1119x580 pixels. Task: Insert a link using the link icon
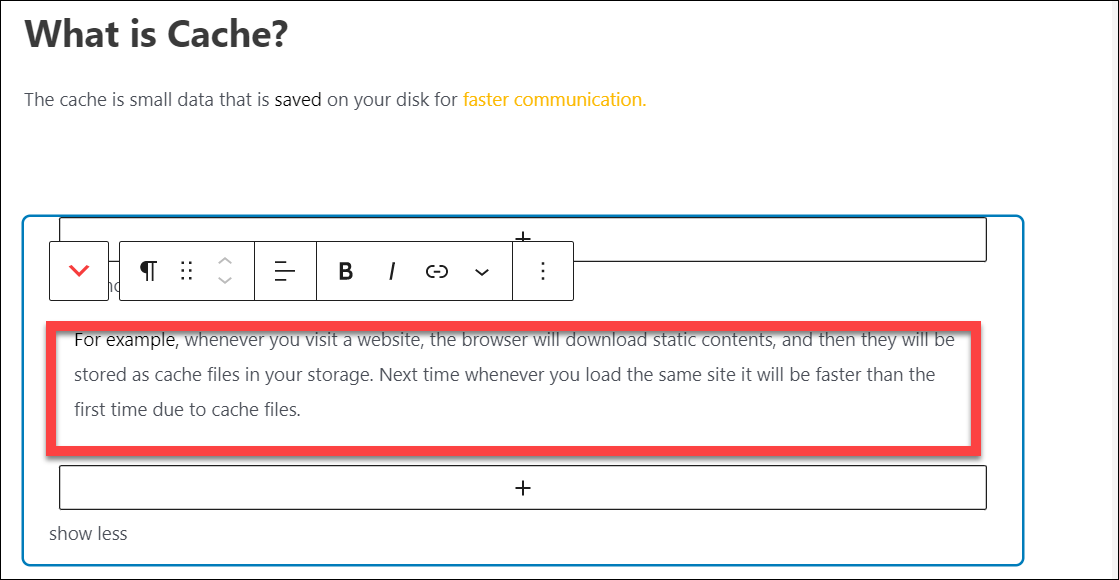[437, 271]
